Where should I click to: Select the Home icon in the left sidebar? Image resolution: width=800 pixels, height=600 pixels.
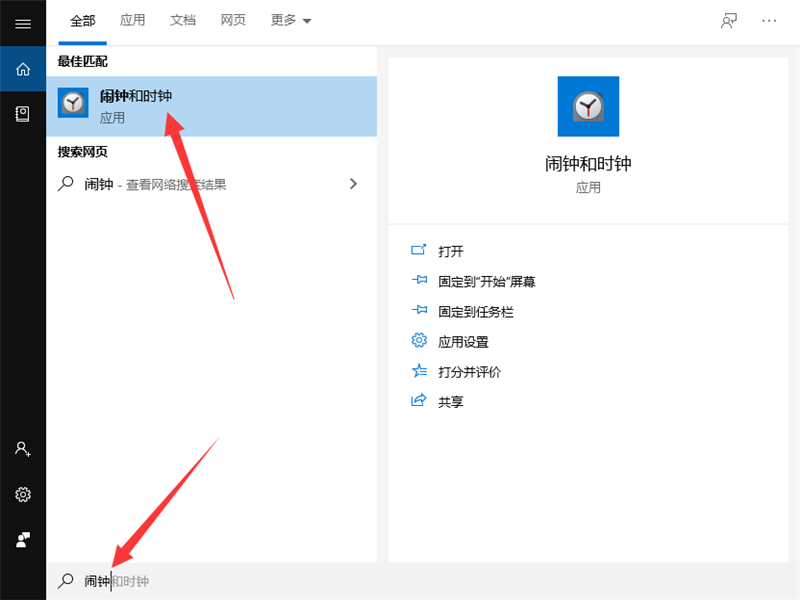(22, 69)
